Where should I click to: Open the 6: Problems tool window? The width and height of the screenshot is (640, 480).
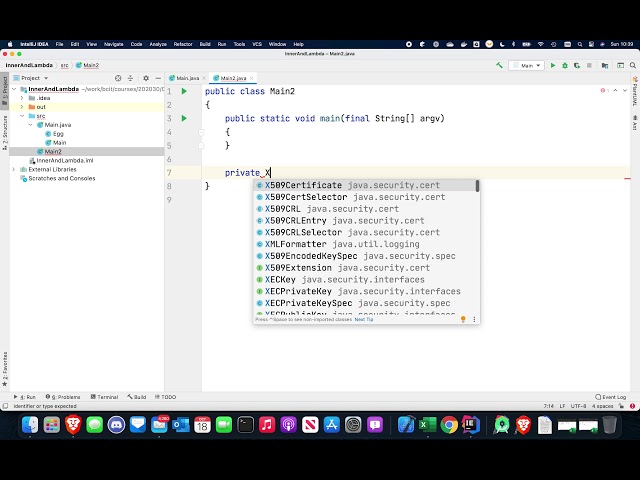(x=63, y=397)
